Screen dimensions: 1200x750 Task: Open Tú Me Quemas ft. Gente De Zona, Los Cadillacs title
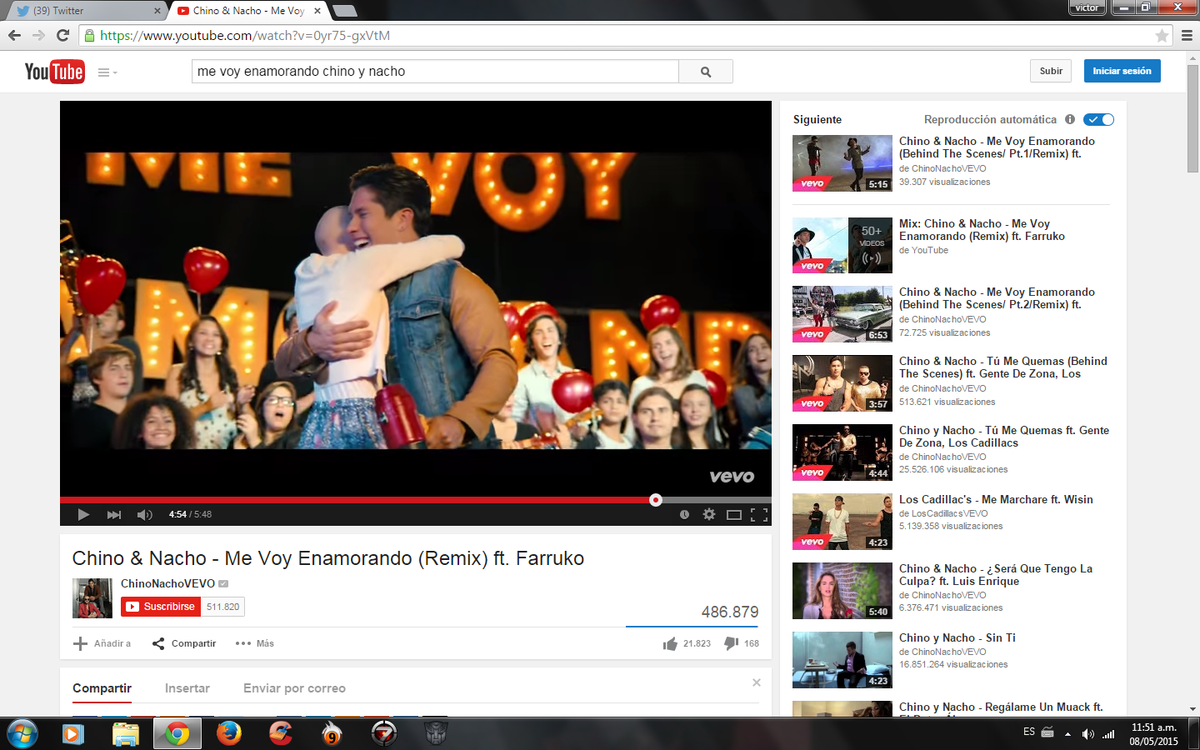click(x=1004, y=436)
